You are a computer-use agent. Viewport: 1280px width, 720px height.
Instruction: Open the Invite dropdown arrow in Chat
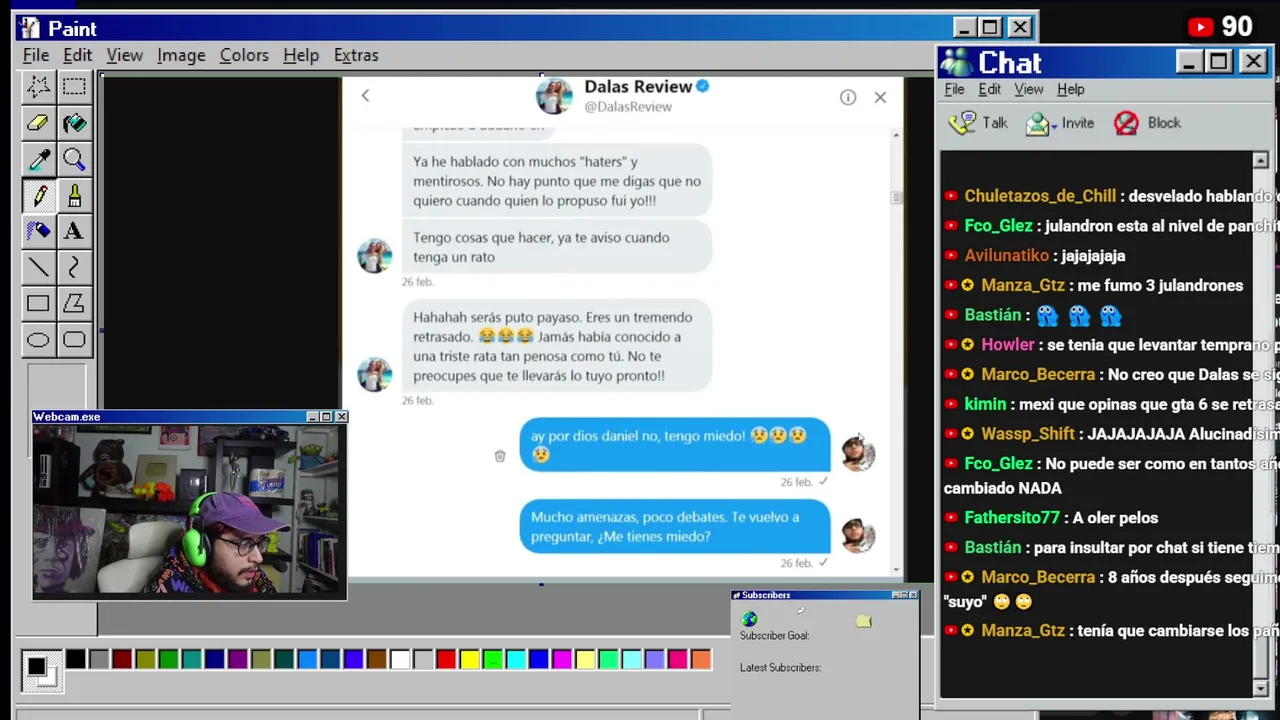pyautogui.click(x=1055, y=127)
